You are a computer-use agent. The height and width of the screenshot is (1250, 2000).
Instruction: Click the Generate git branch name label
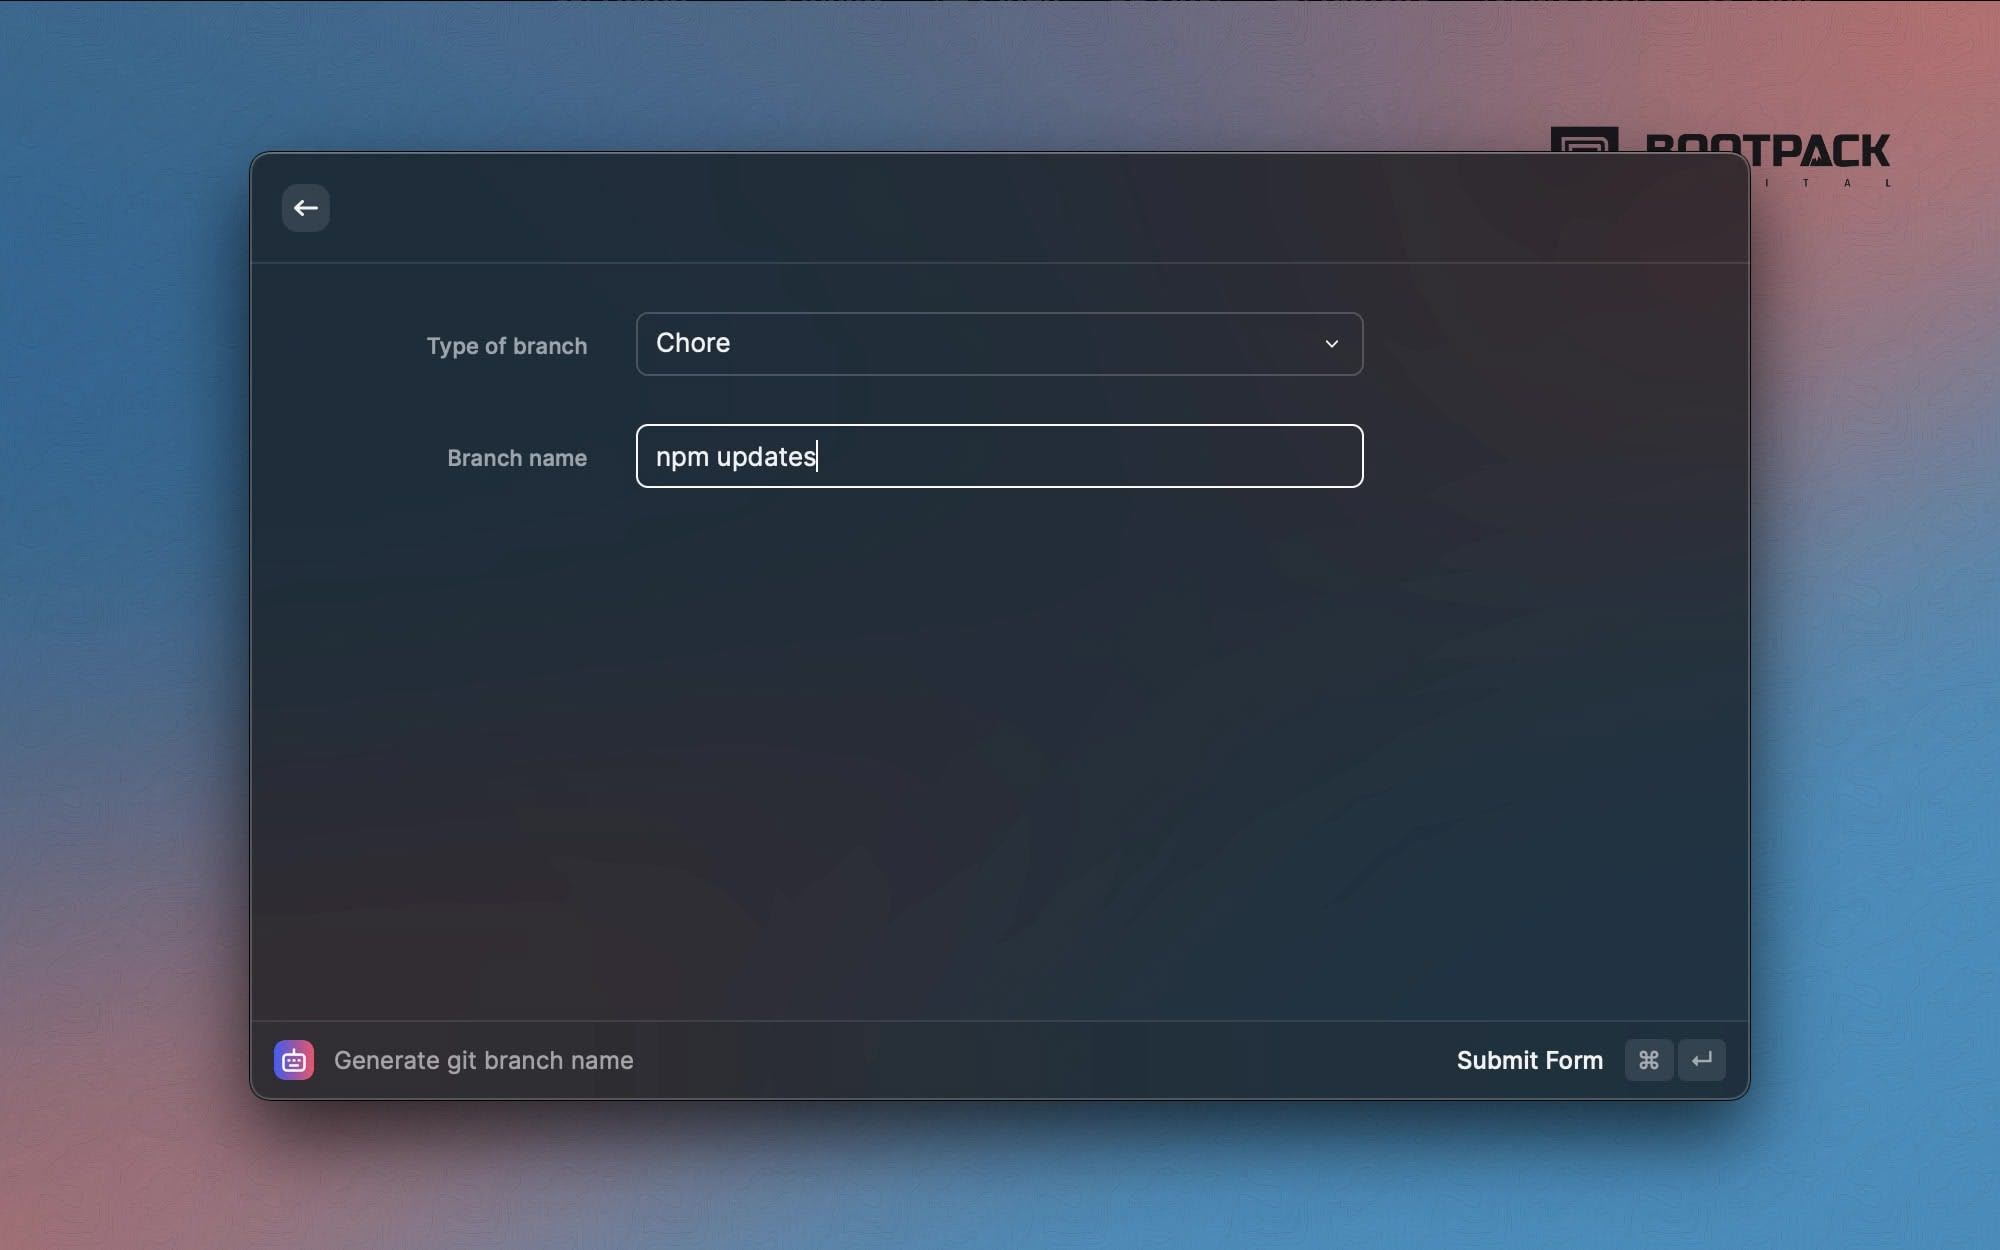click(x=484, y=1060)
